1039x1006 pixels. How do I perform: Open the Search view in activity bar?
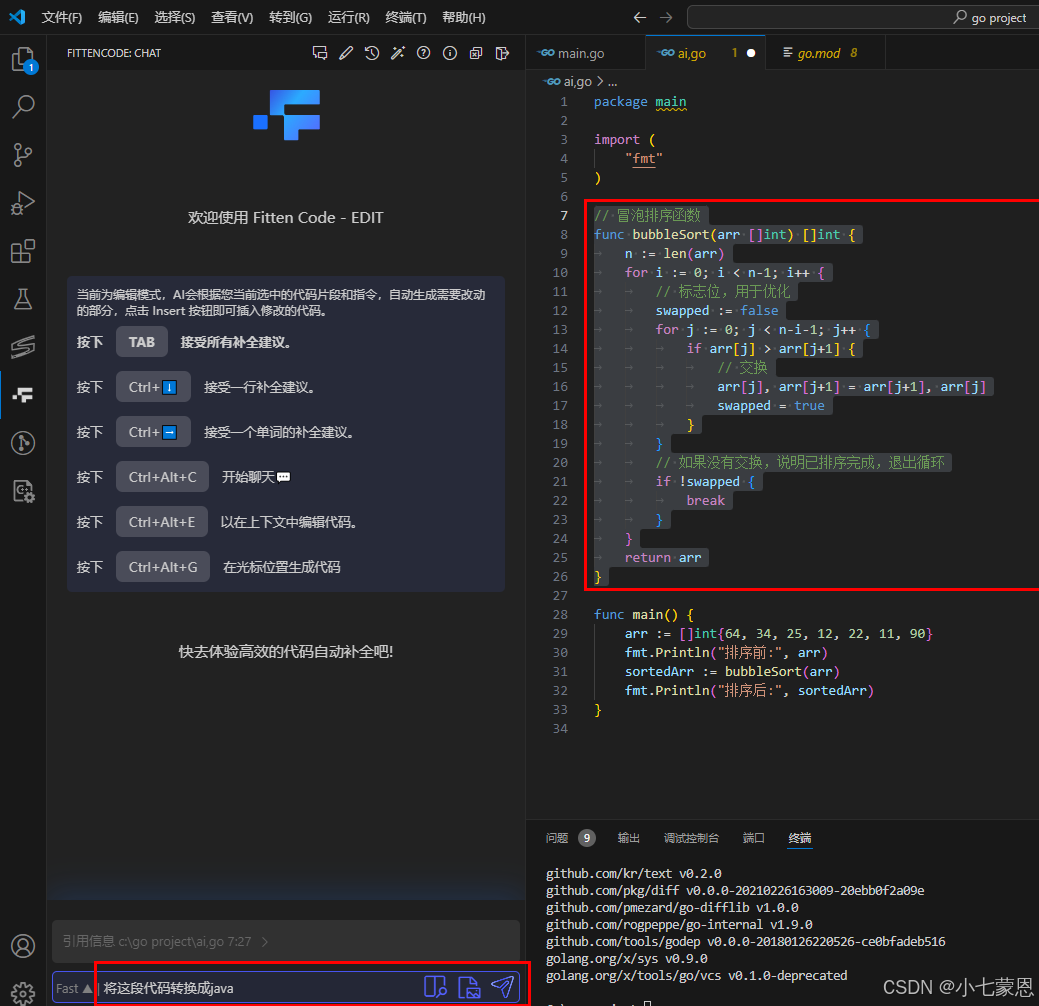[x=23, y=107]
